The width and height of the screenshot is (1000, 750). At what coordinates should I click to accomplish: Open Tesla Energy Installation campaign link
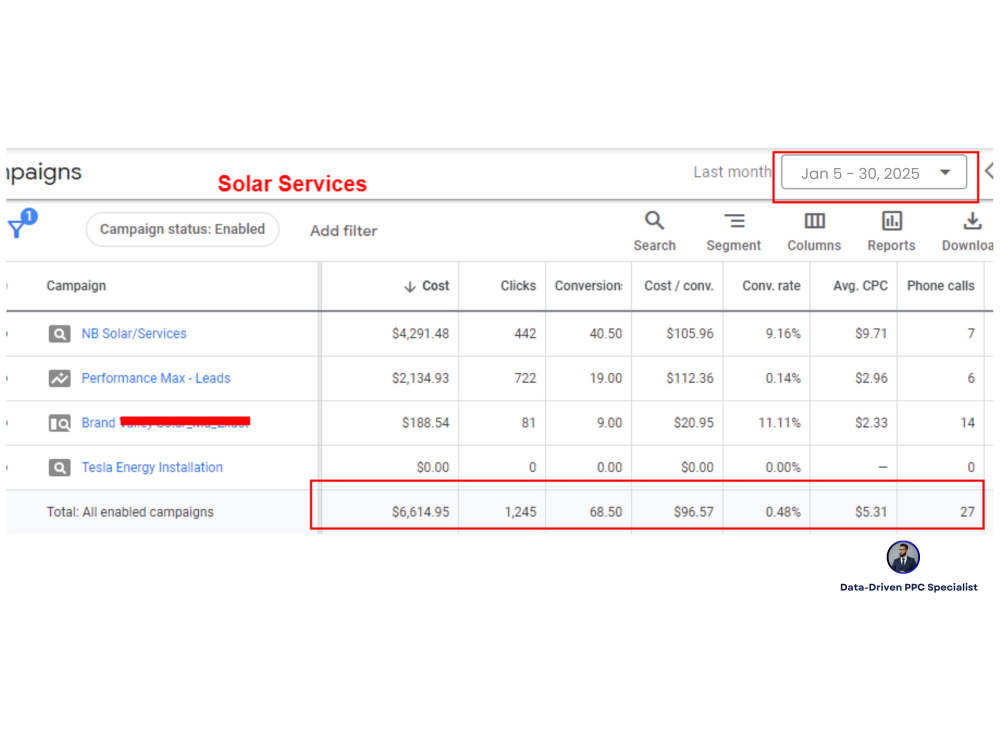(x=152, y=467)
